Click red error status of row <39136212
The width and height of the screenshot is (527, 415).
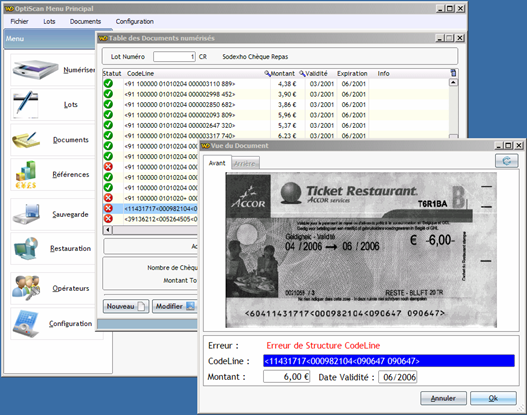click(x=108, y=219)
